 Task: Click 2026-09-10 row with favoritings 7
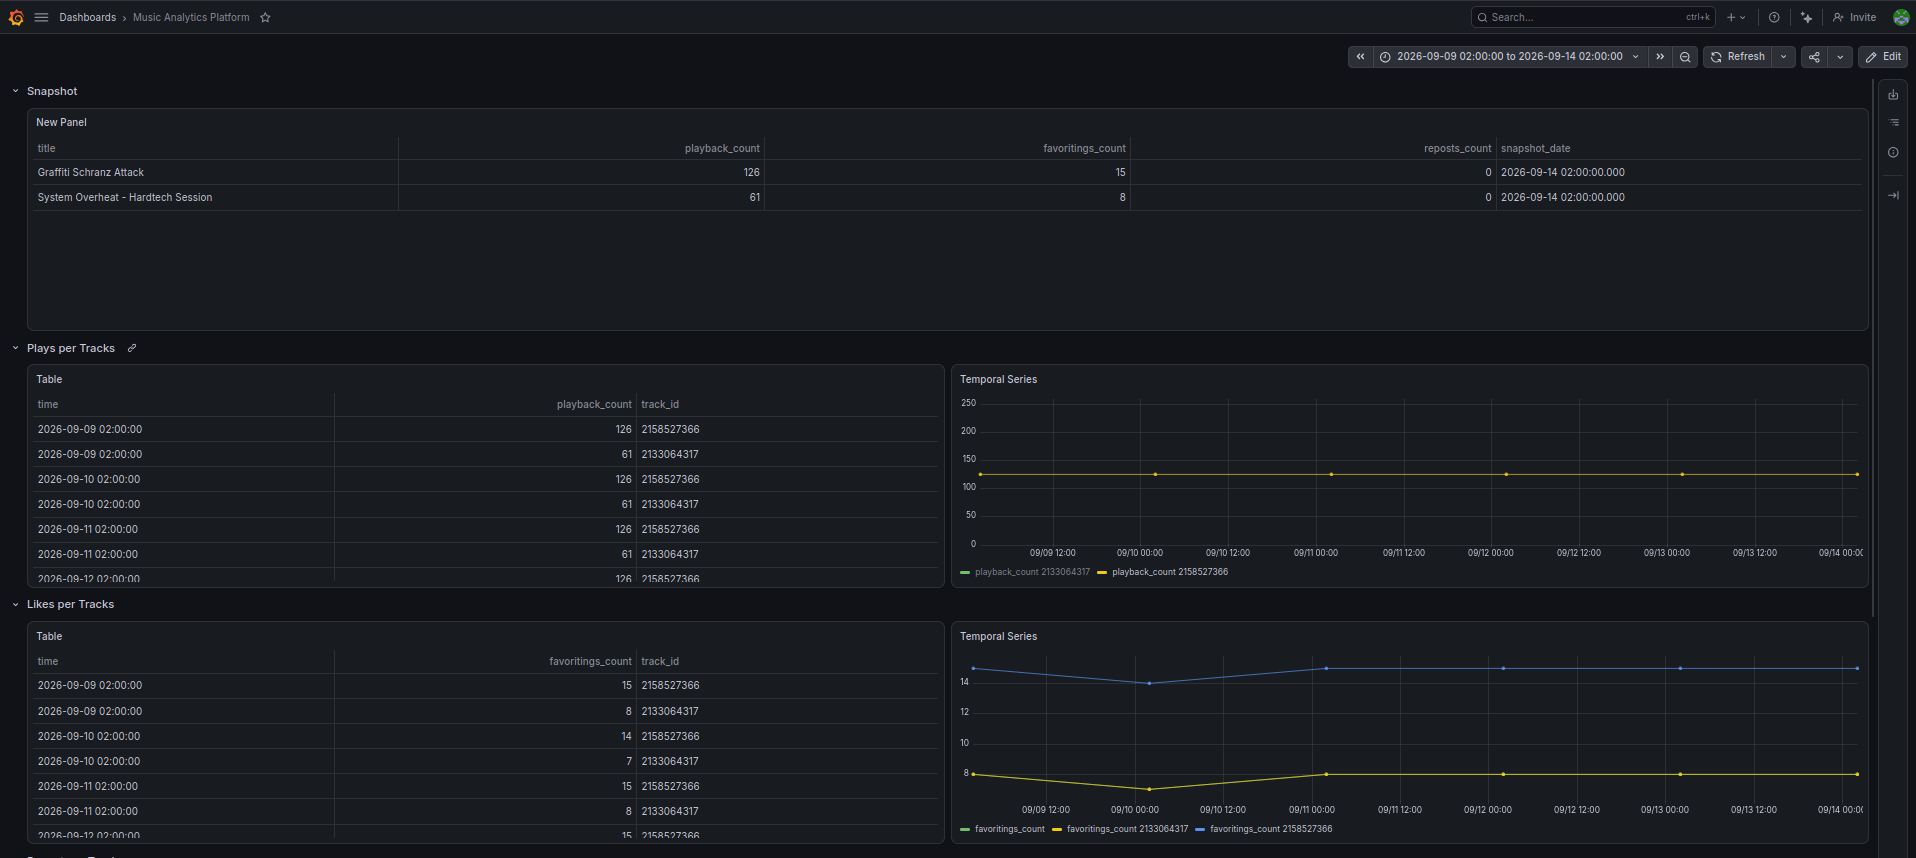tap(485, 761)
